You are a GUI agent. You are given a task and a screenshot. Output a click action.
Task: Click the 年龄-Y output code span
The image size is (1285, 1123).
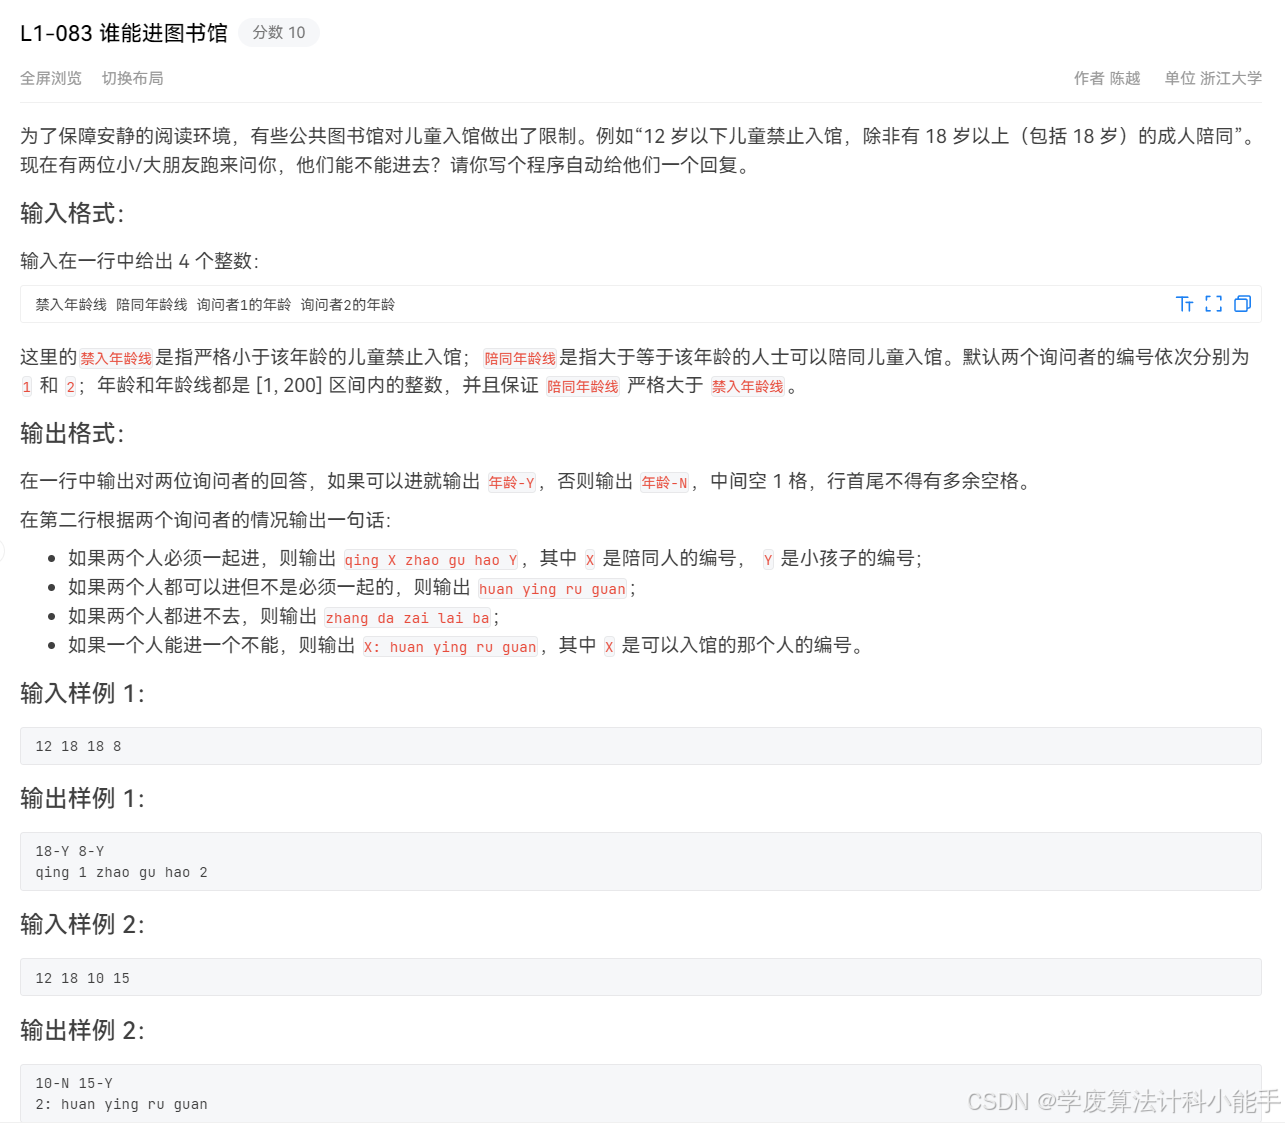coord(511,483)
